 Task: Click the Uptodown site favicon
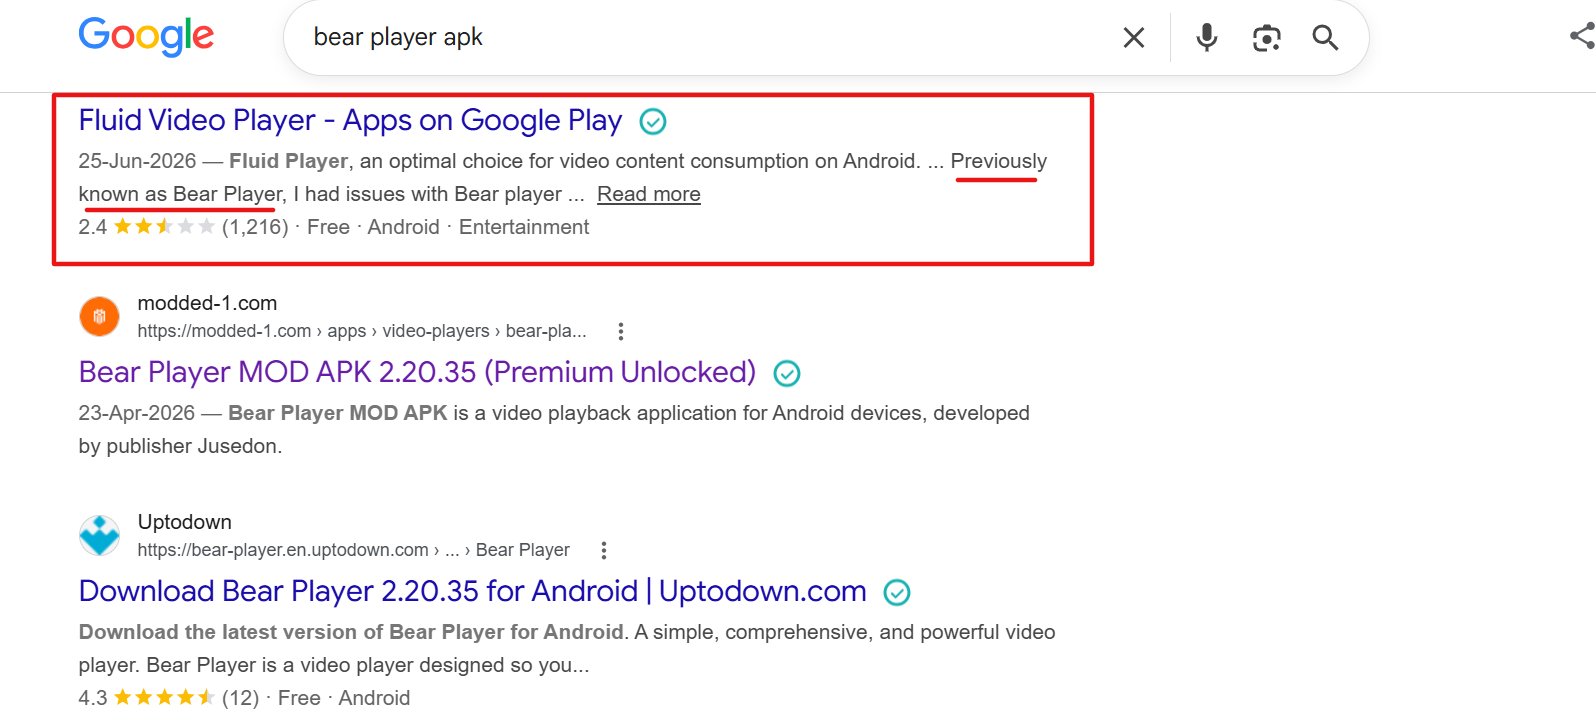[99, 536]
